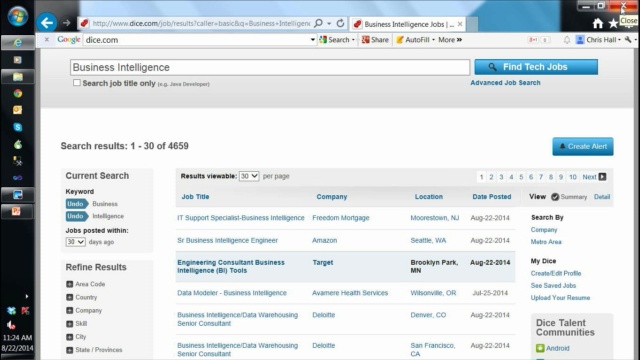Click Google toolbar Share button
The image size is (640, 360).
click(375, 40)
